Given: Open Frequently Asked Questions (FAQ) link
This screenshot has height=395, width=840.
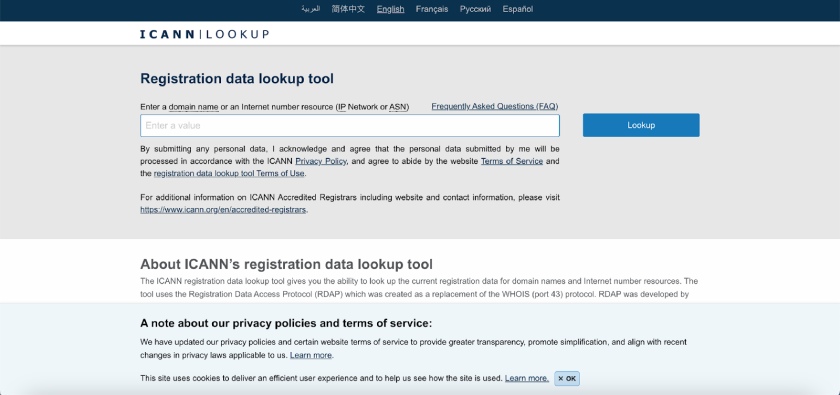Looking at the screenshot, I should (494, 106).
